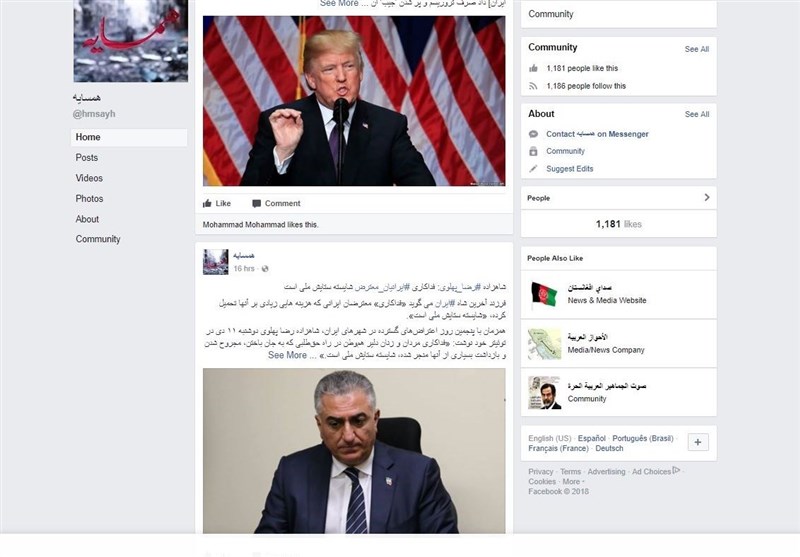Screen dimensions: 800x557
Task: Open the Videos tab in the left sidebar
Action: (x=89, y=178)
